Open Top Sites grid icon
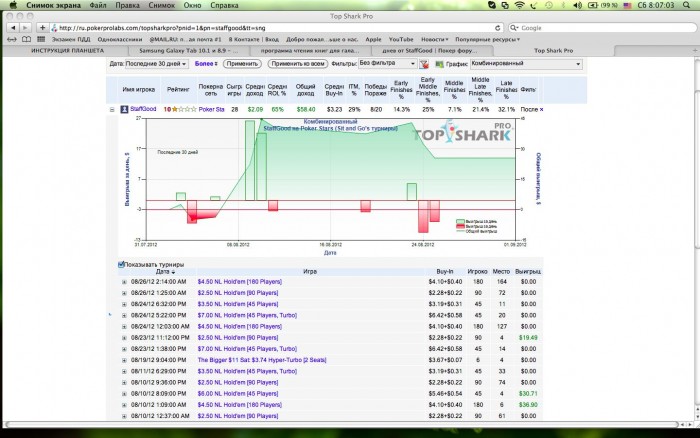 (41, 39)
